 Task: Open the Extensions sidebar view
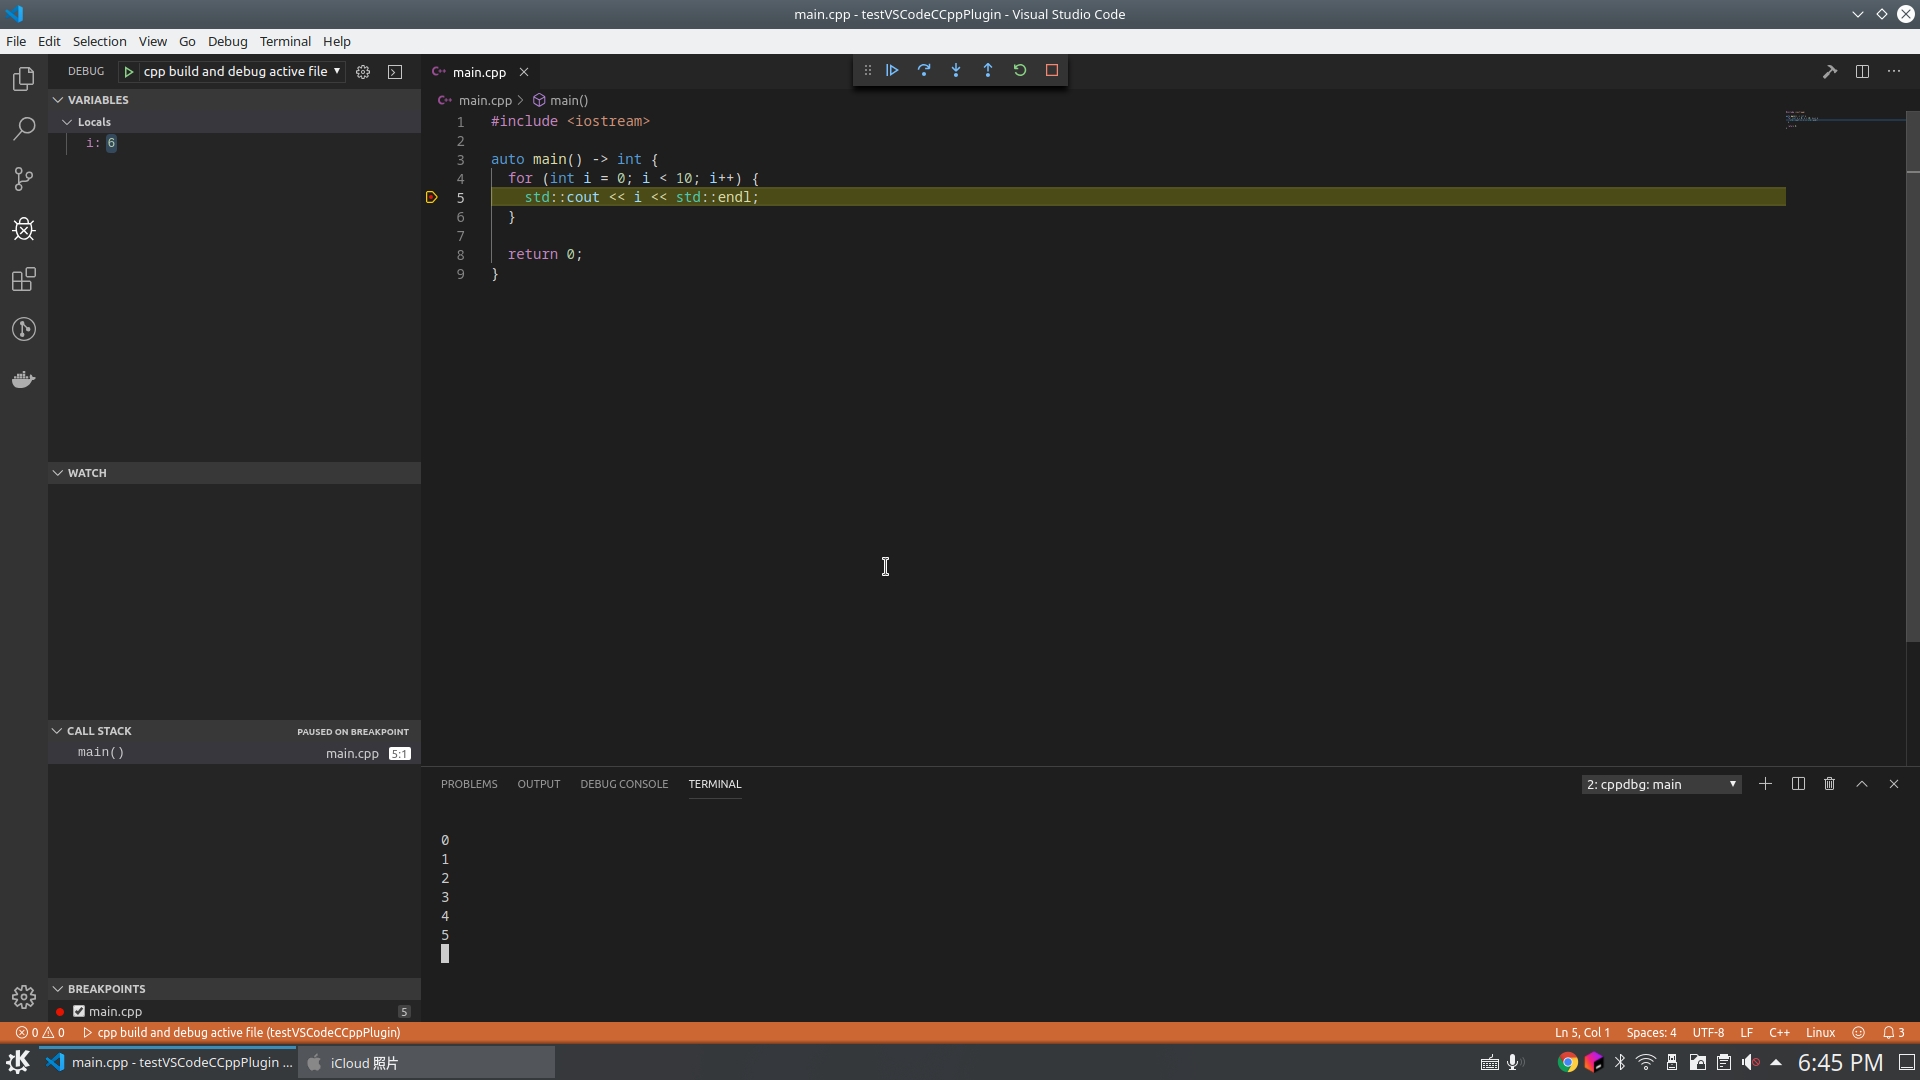(24, 280)
